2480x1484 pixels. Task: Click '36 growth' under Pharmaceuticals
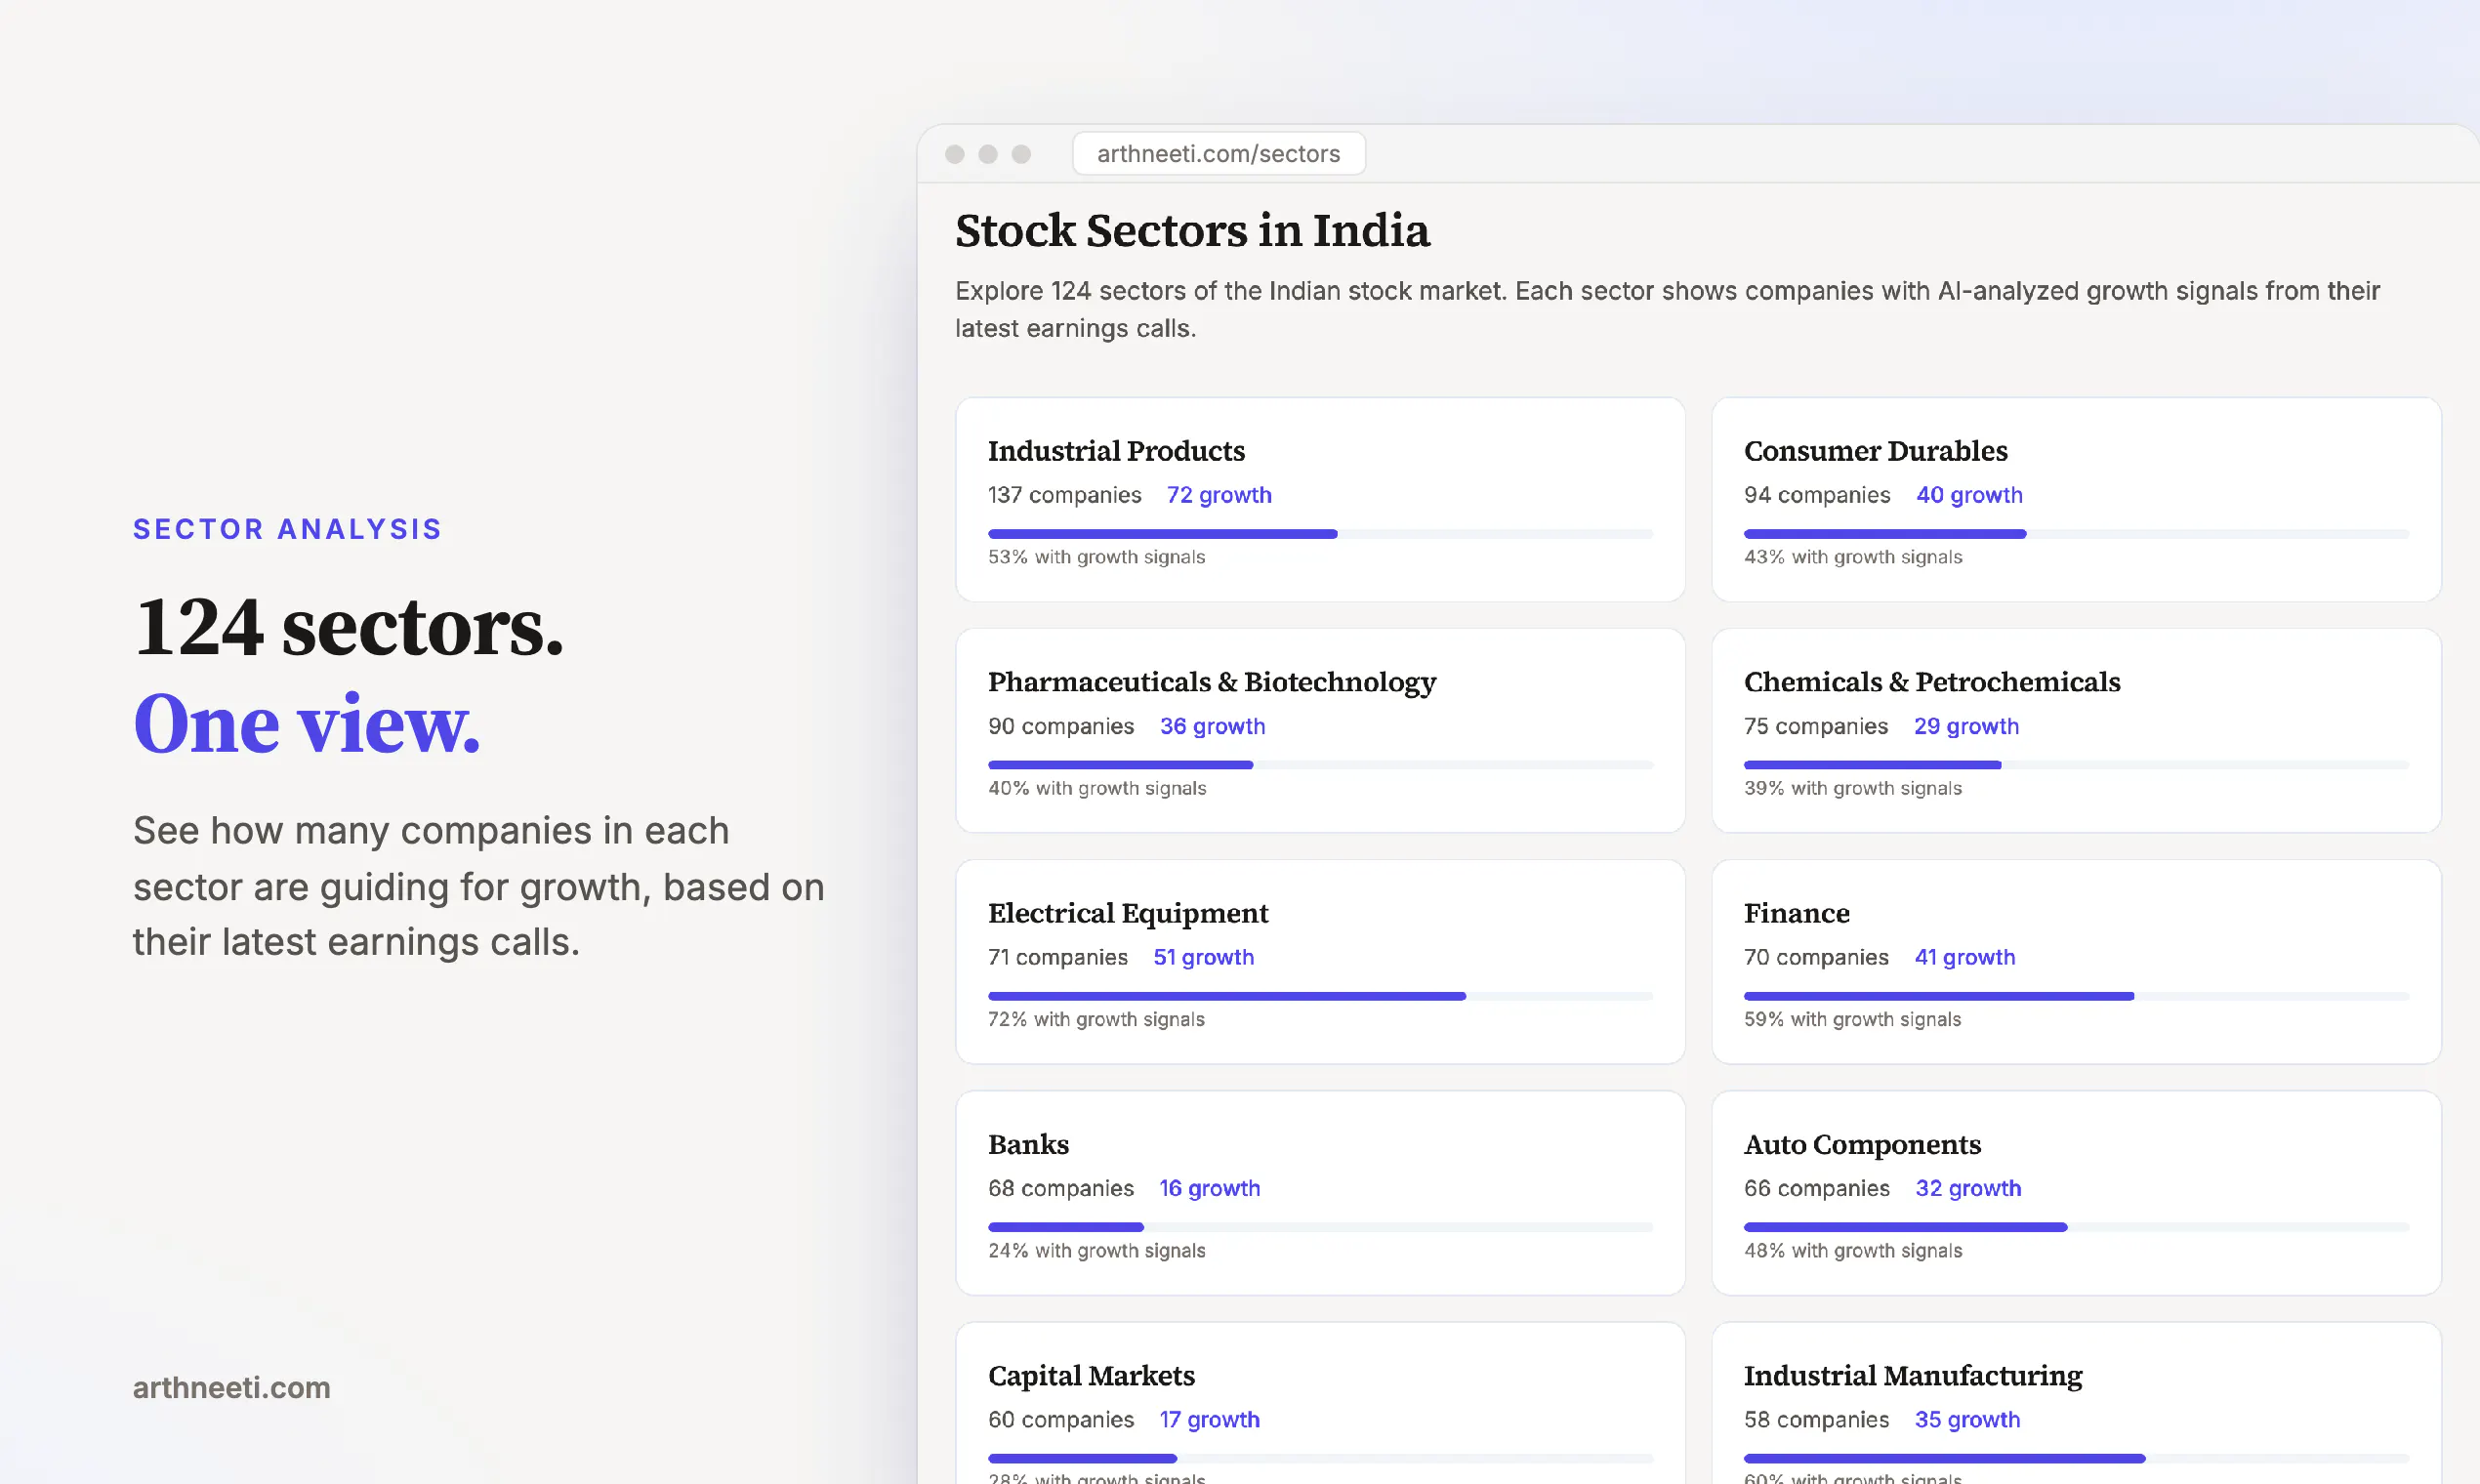click(1212, 726)
